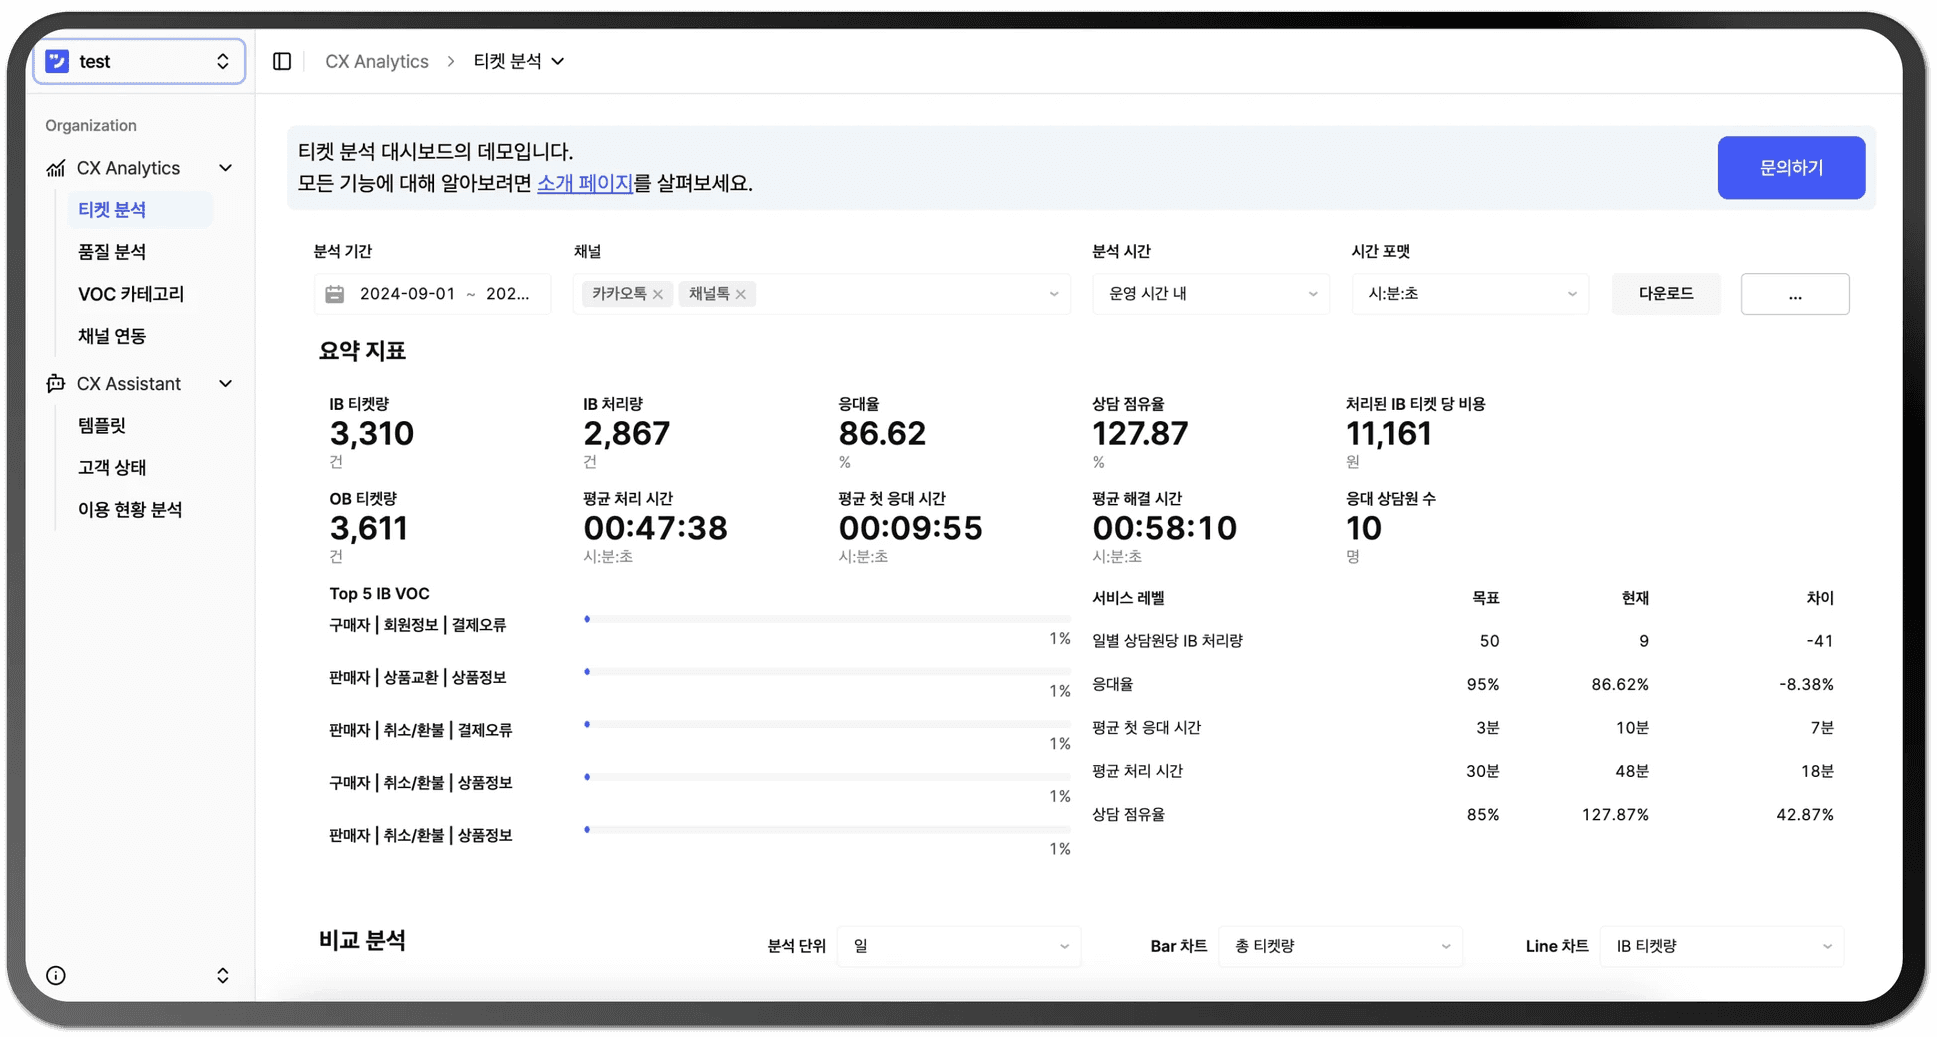Toggle the sidebar panel icon

282,61
